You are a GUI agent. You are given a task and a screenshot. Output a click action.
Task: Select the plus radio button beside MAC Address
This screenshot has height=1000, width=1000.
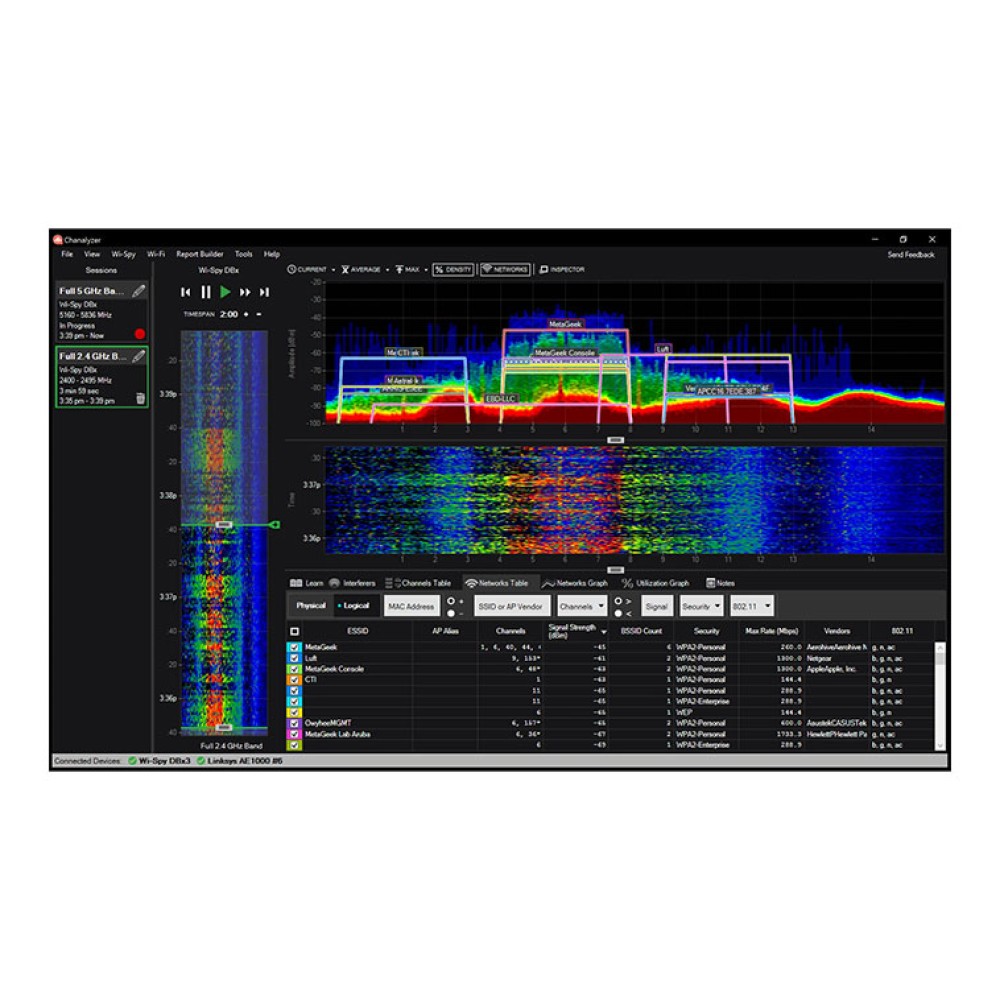click(452, 601)
